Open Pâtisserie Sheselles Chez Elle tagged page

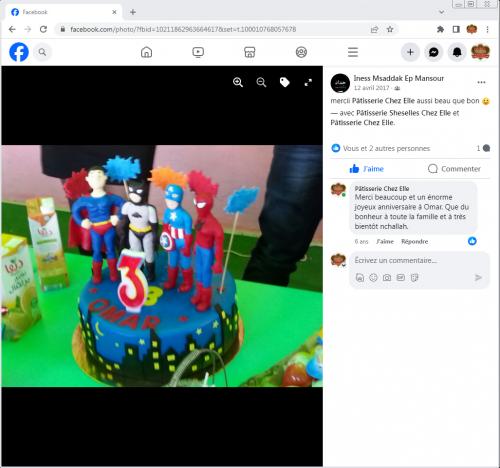pyautogui.click(x=403, y=113)
